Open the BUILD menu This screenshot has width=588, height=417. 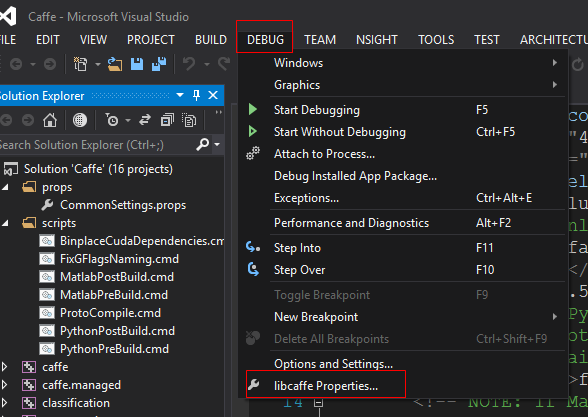click(211, 40)
